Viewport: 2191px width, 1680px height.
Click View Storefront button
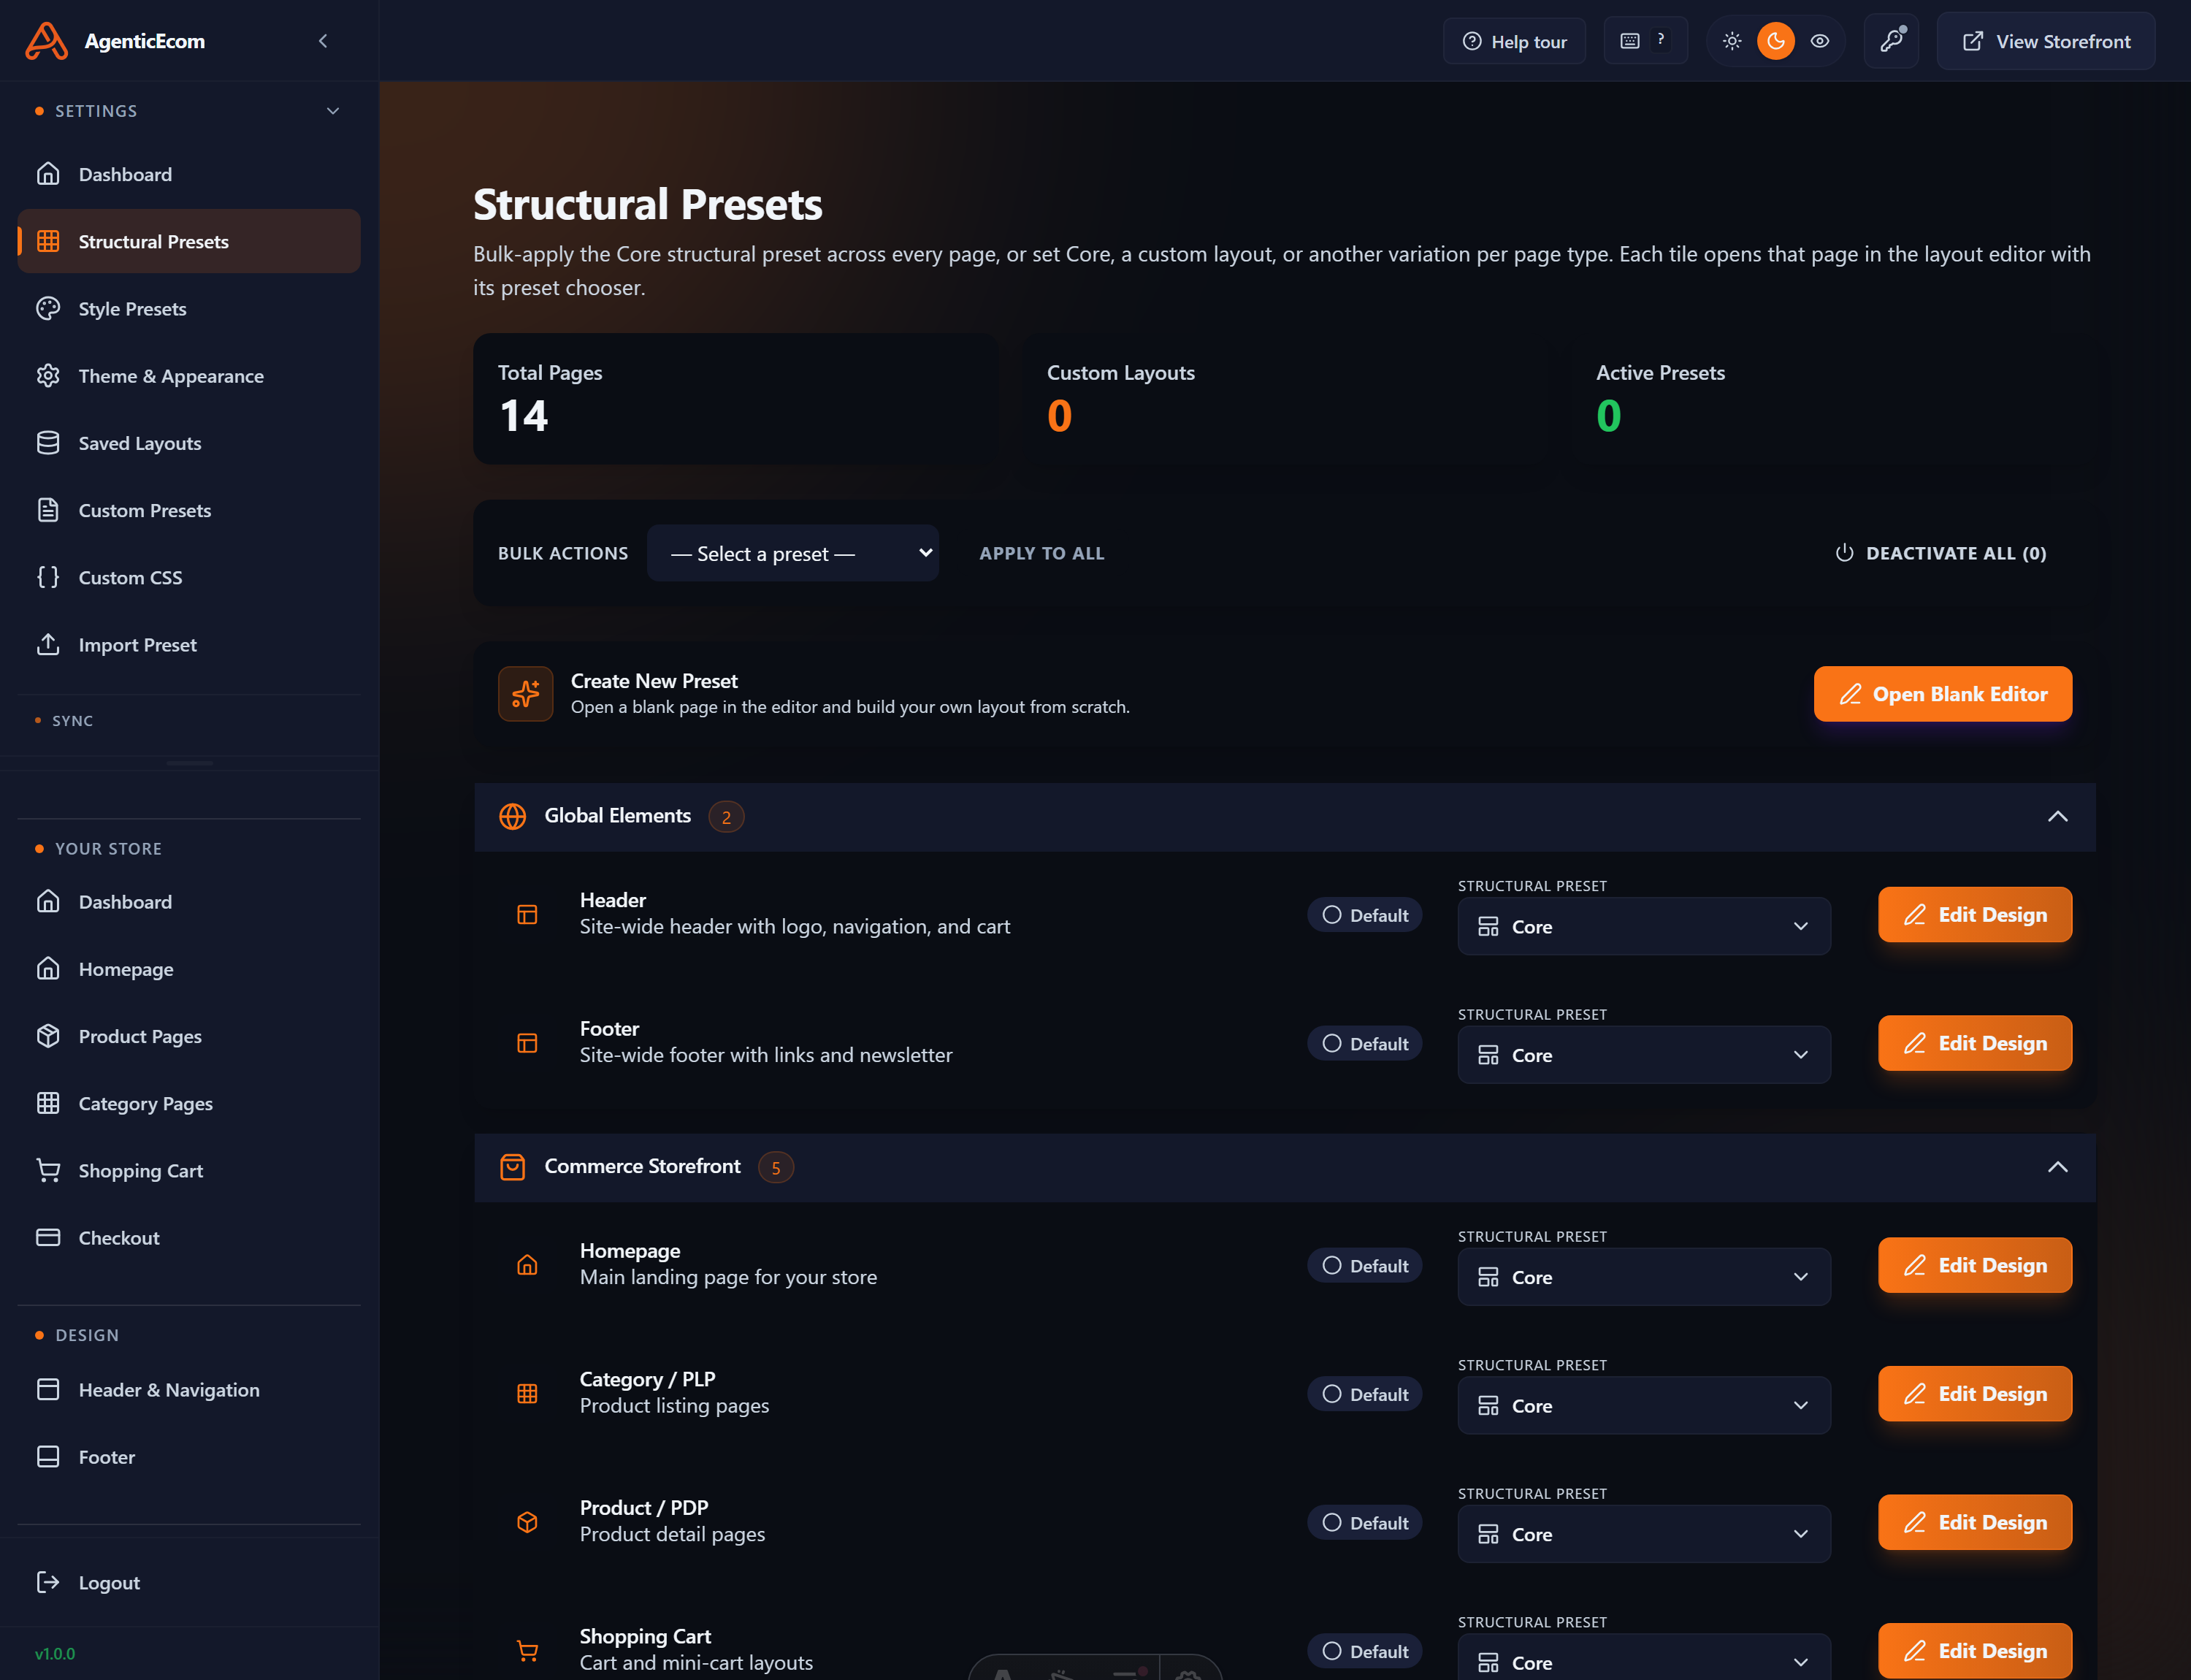pyautogui.click(x=2046, y=41)
